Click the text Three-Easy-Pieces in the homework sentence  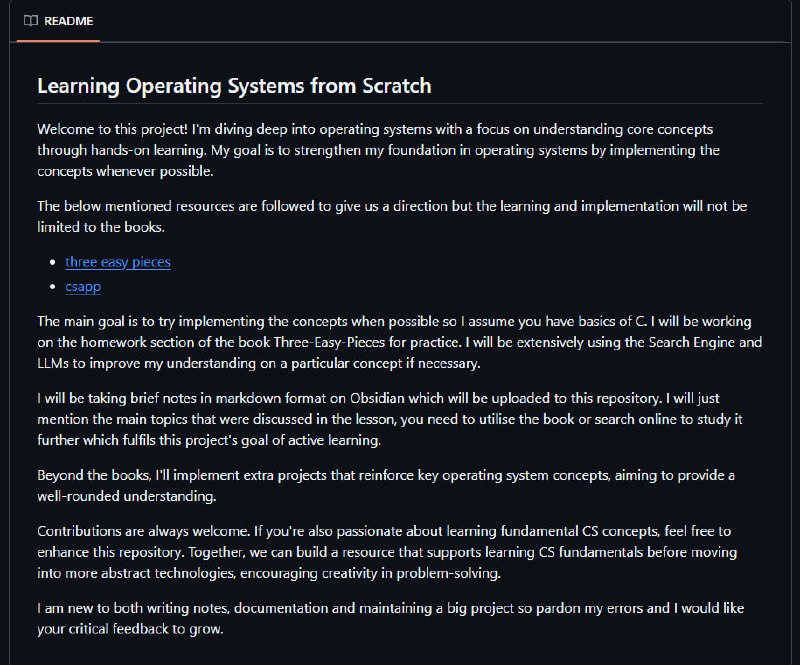click(329, 342)
